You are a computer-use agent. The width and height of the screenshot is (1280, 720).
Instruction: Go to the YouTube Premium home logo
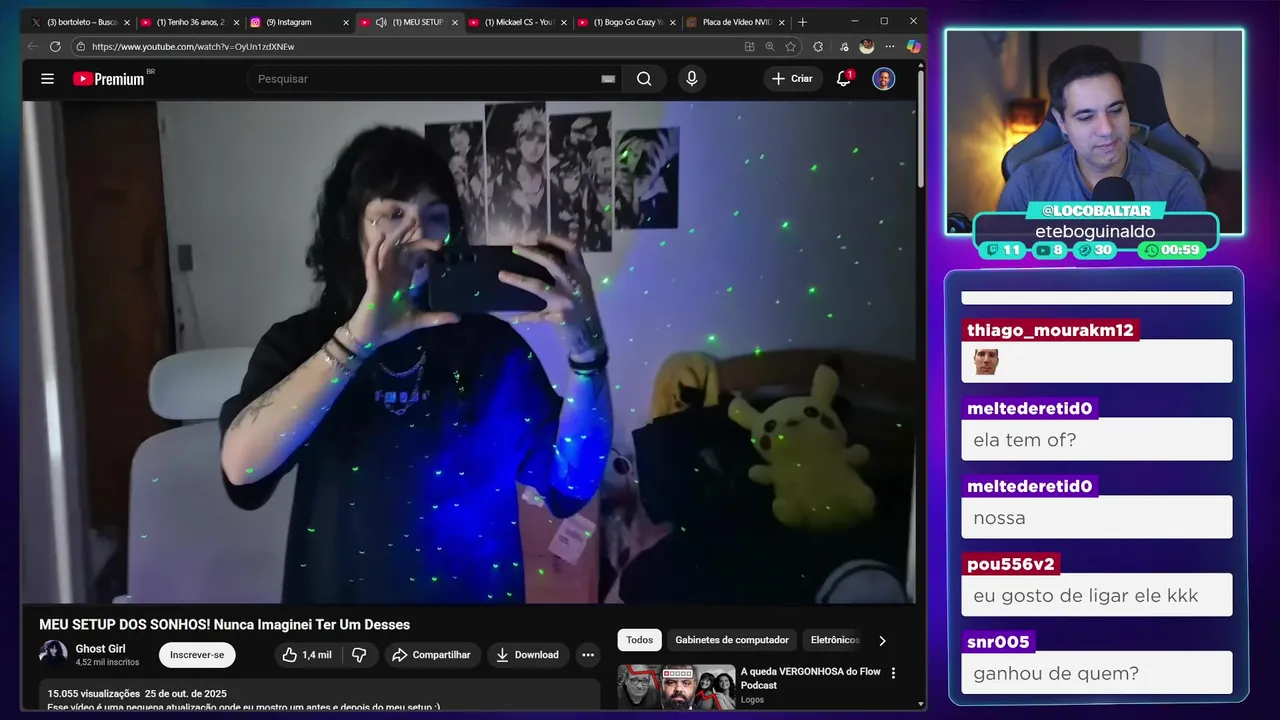[109, 79]
